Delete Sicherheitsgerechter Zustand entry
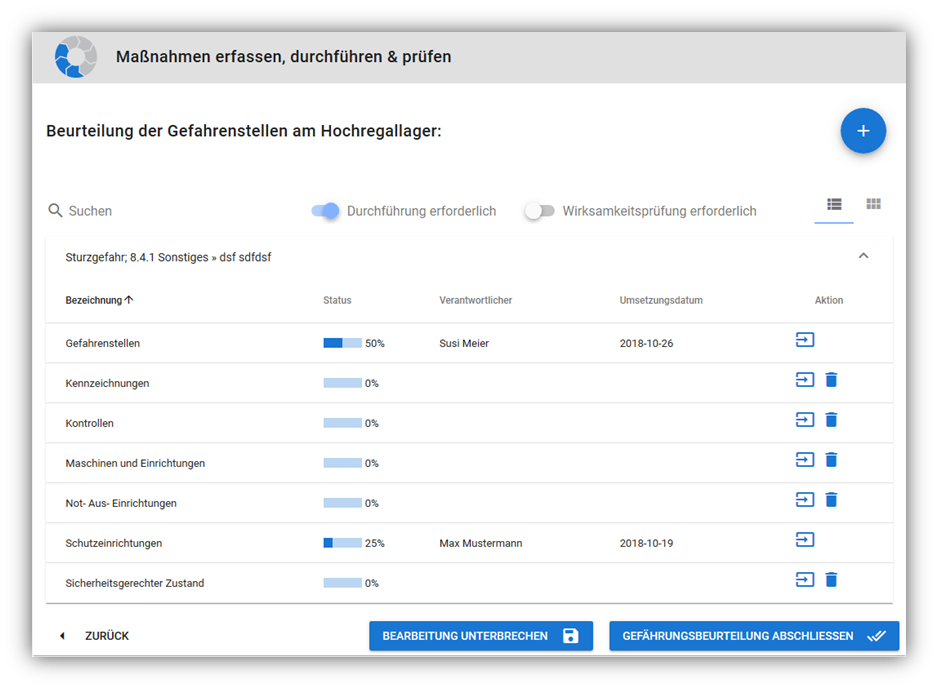 click(831, 580)
